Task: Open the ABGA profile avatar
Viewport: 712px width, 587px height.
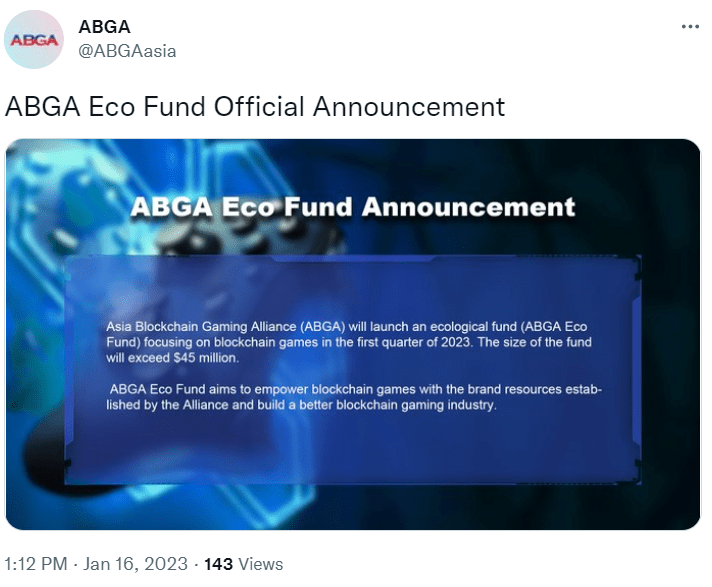Action: (34, 39)
